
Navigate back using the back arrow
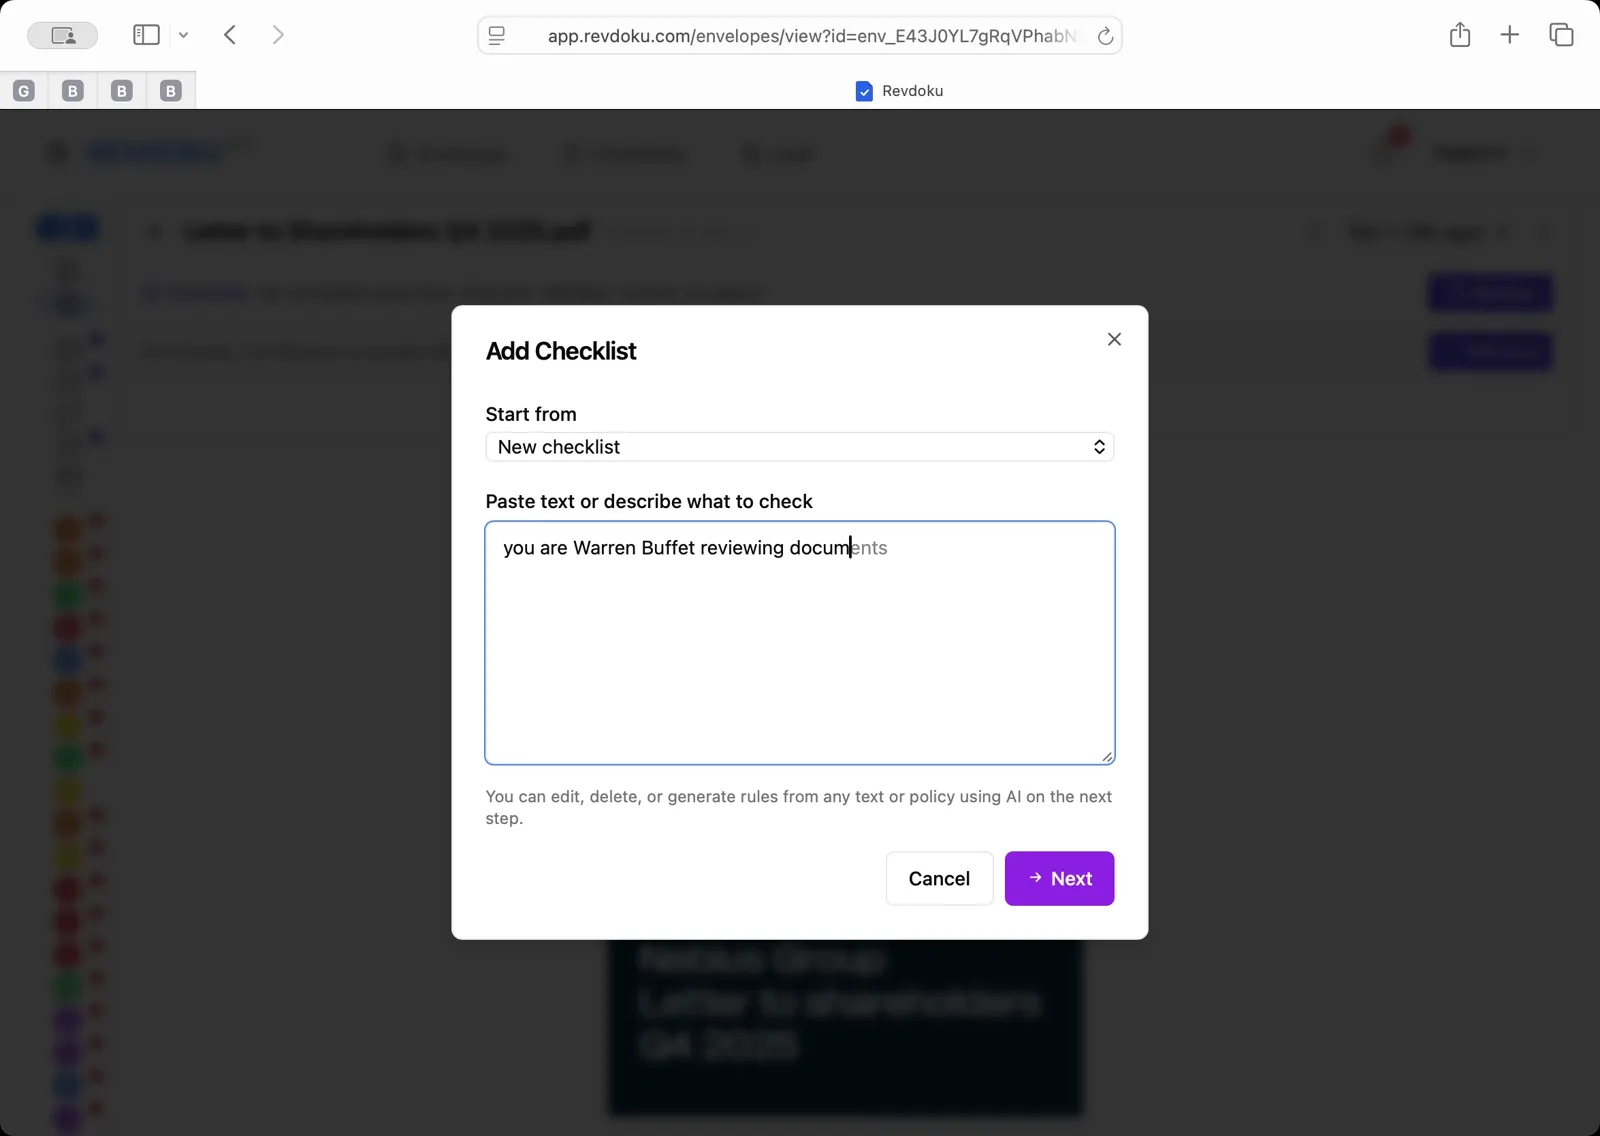coord(229,34)
